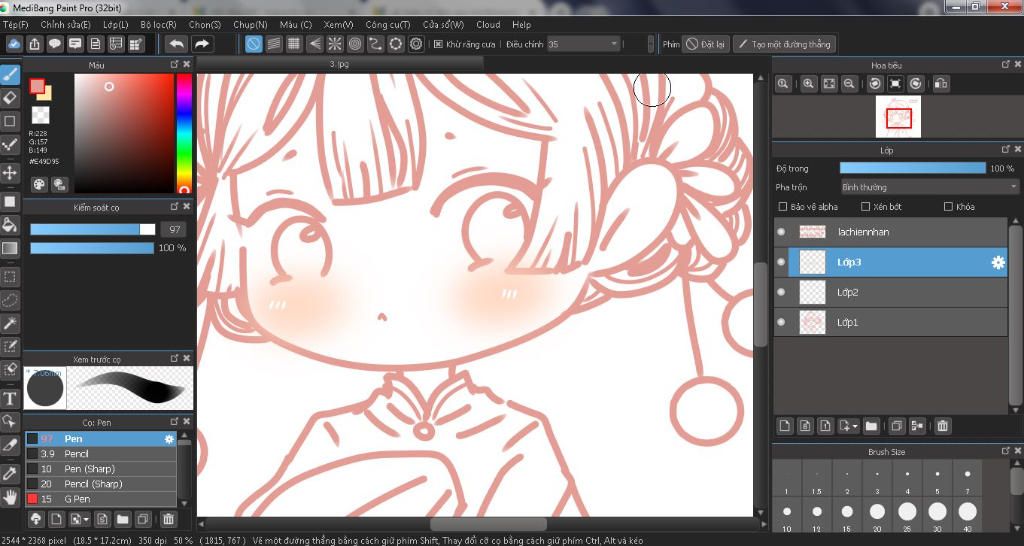
Task: Select the Eyedropper tool
Action: (x=10, y=474)
